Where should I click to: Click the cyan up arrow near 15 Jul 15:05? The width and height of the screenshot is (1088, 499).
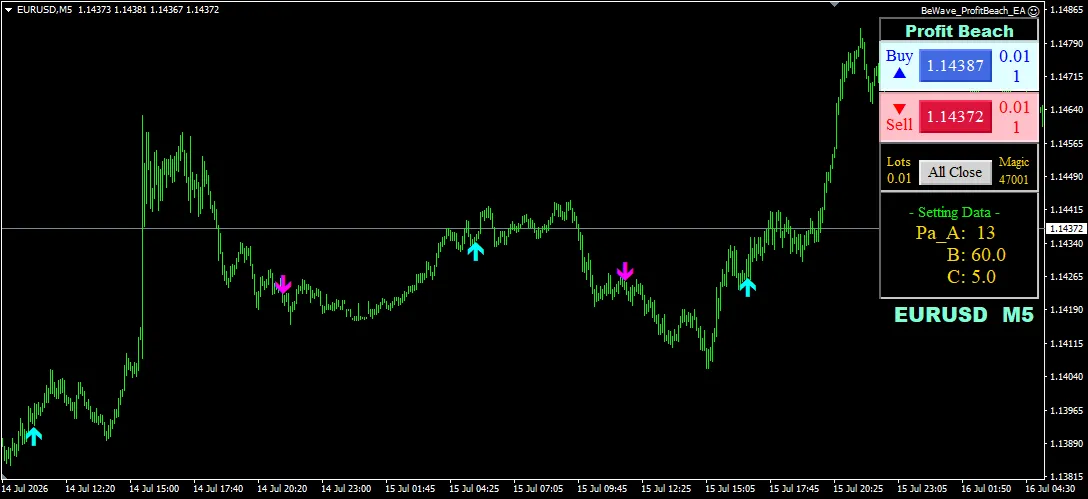[747, 287]
